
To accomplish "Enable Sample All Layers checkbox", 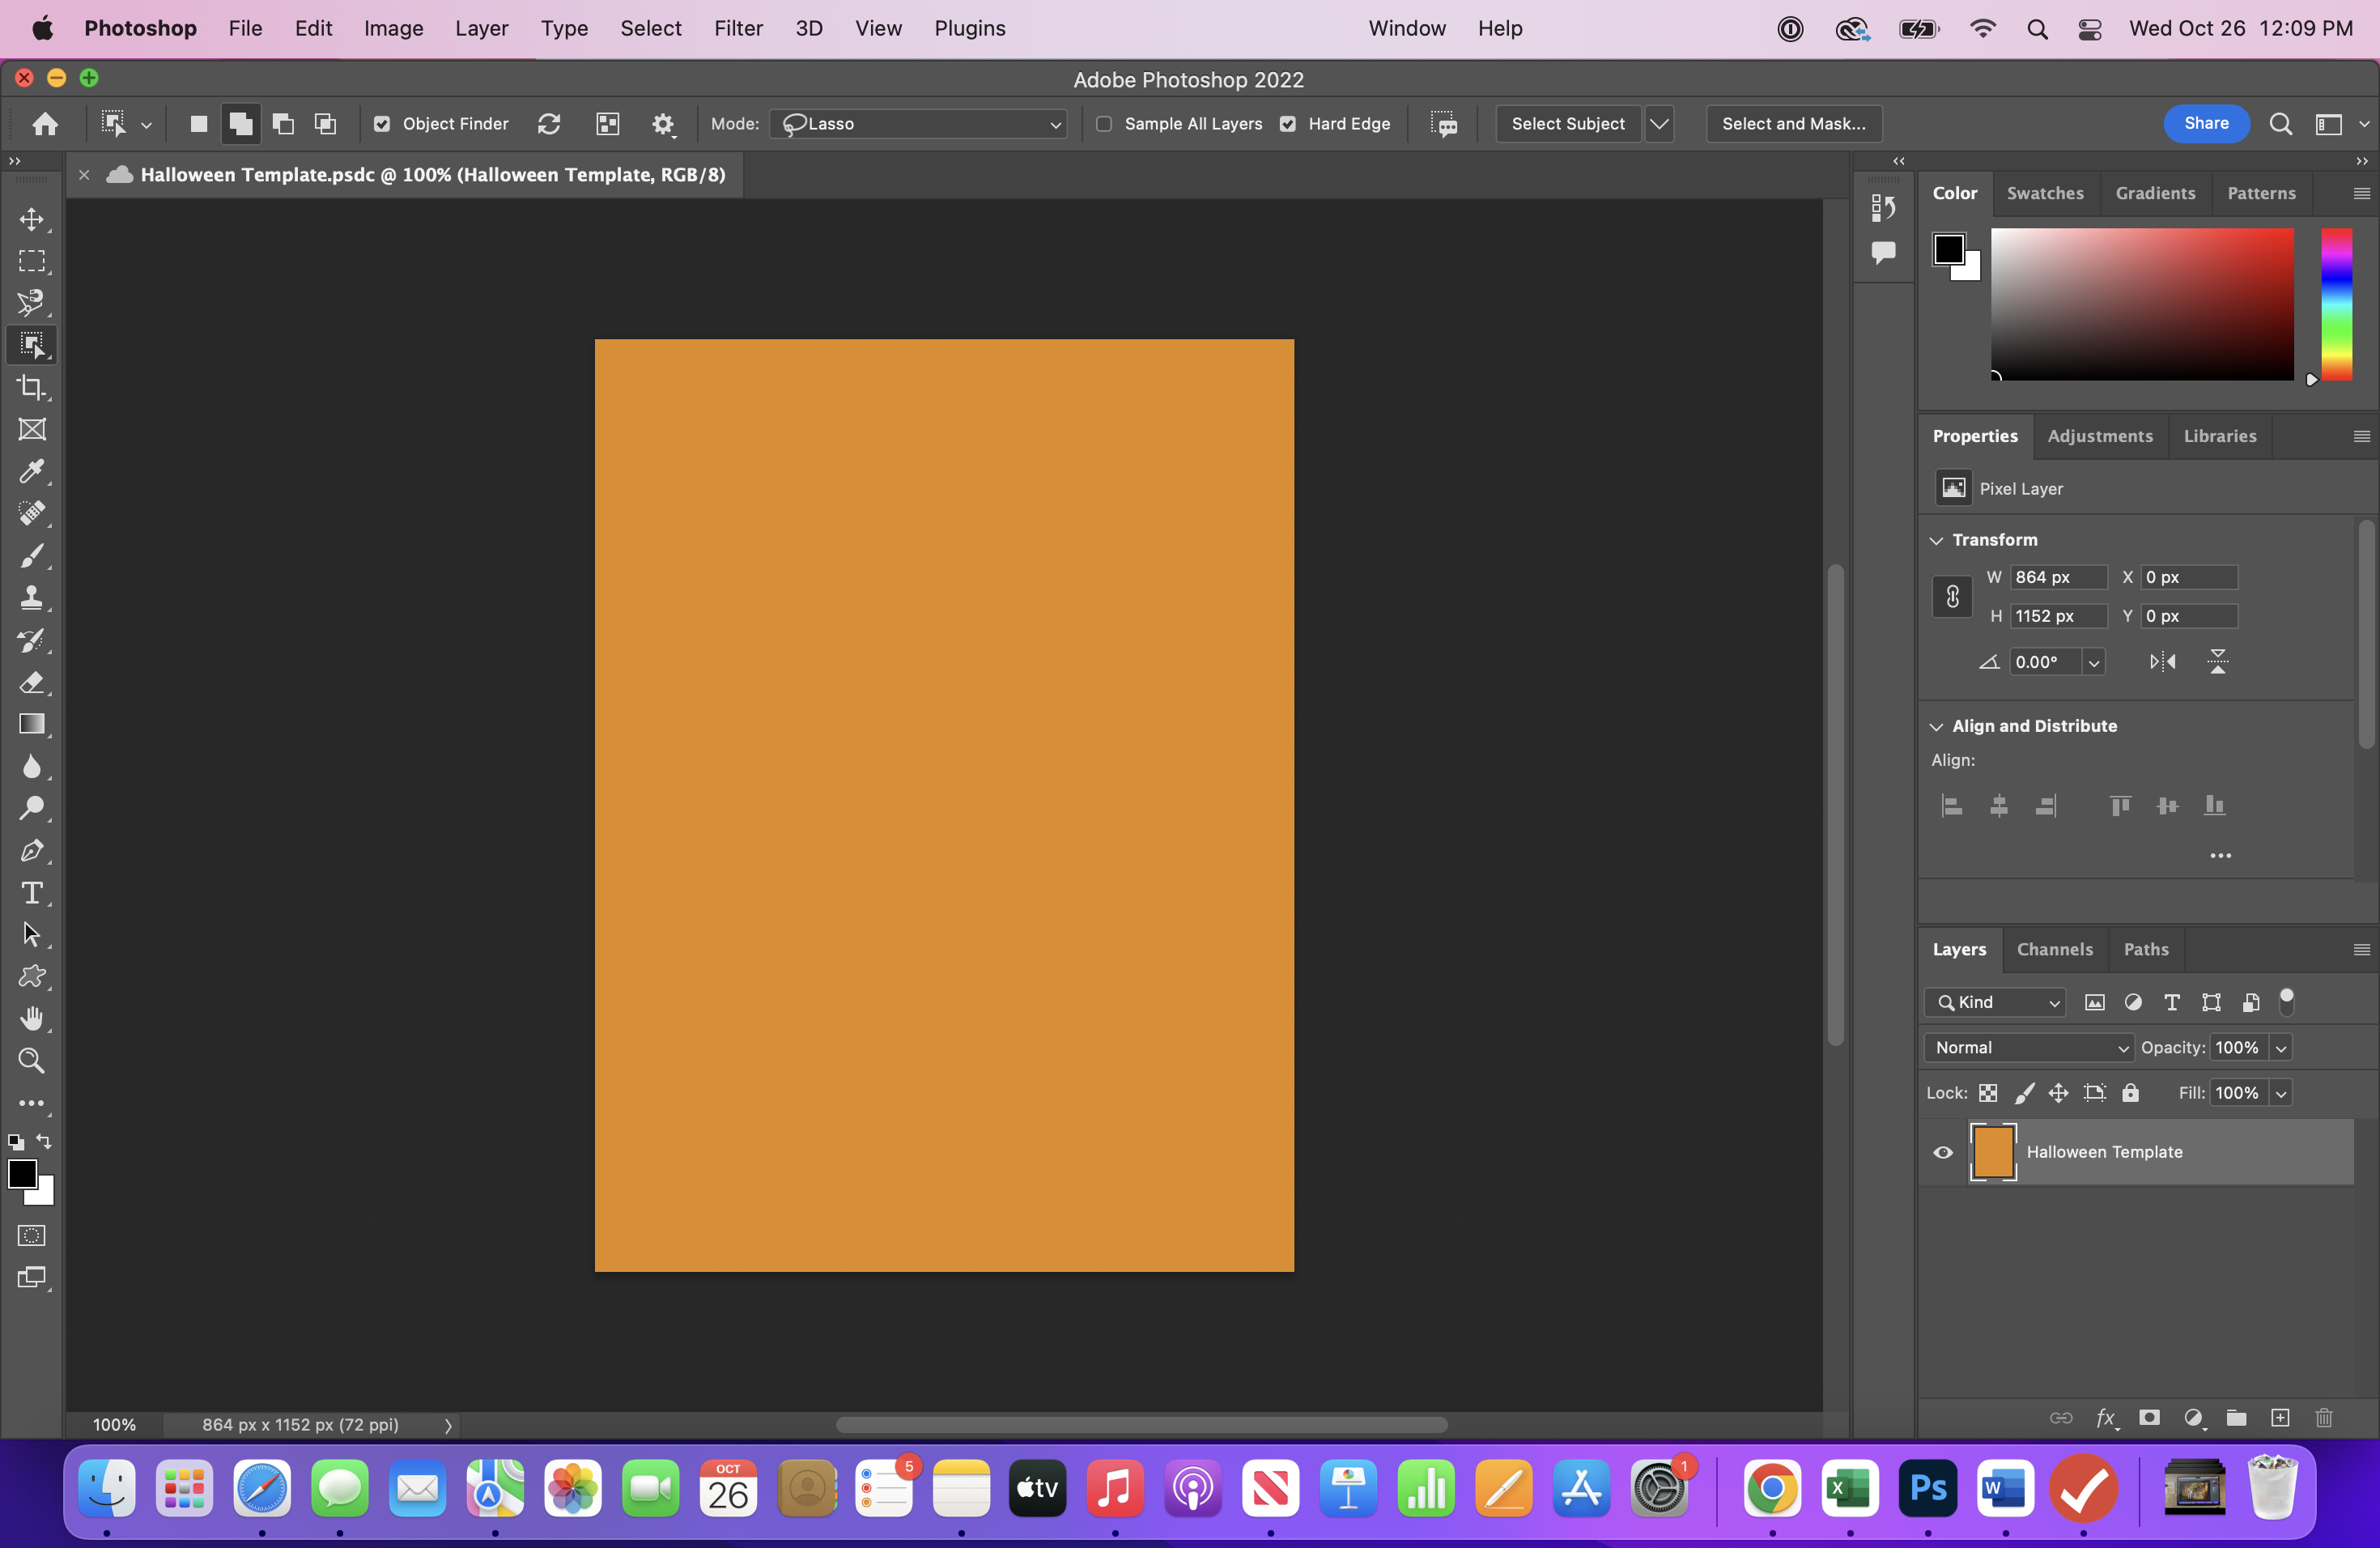I will click(1104, 124).
